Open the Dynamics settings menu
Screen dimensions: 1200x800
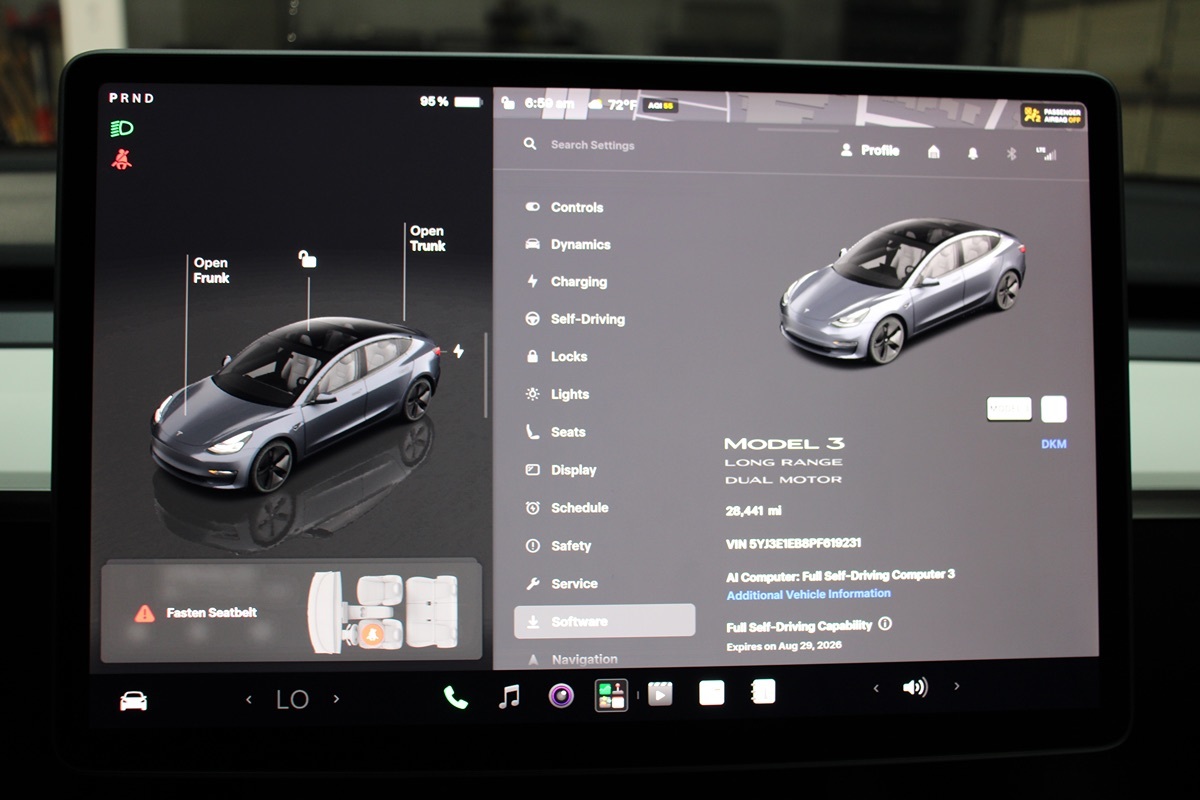click(x=568, y=244)
